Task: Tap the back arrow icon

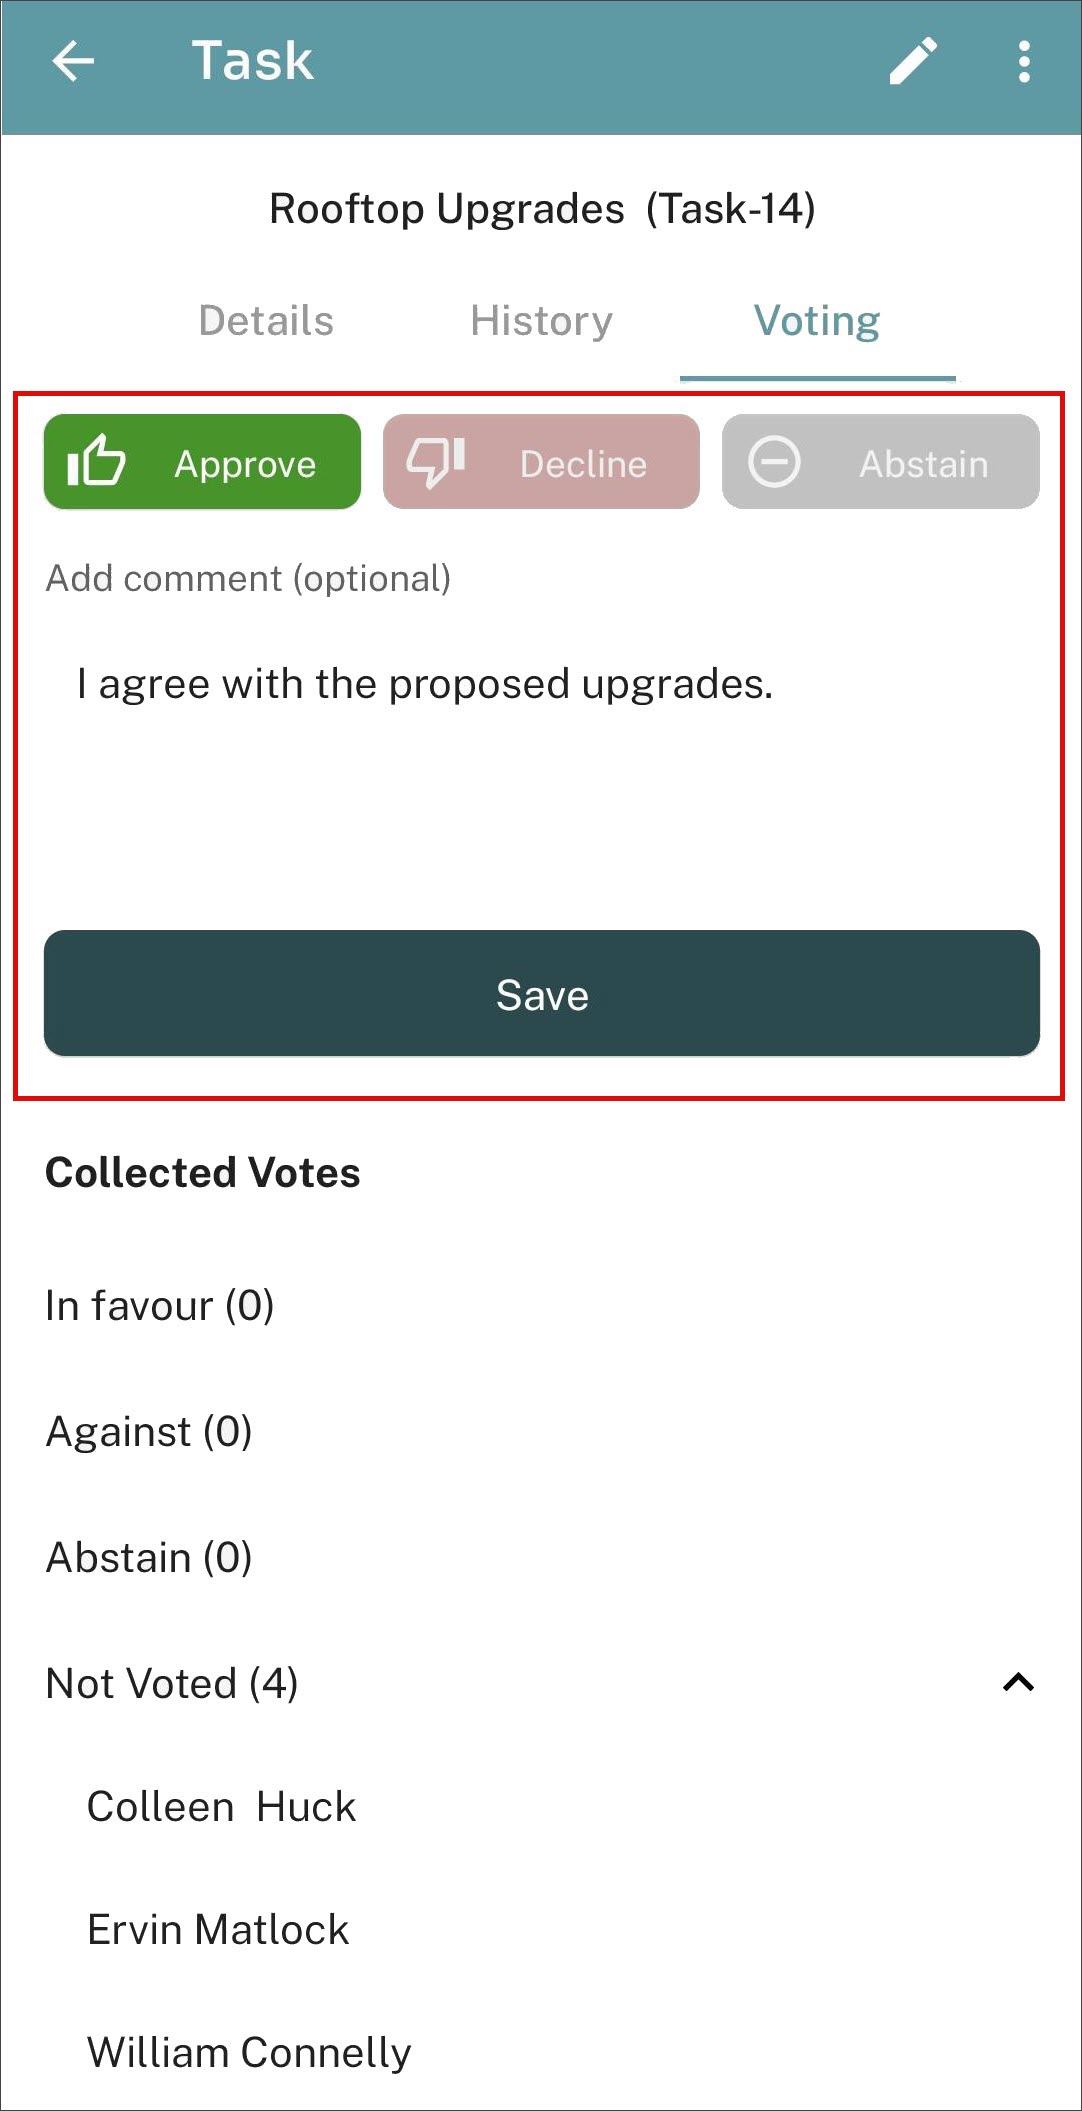Action: point(73,61)
